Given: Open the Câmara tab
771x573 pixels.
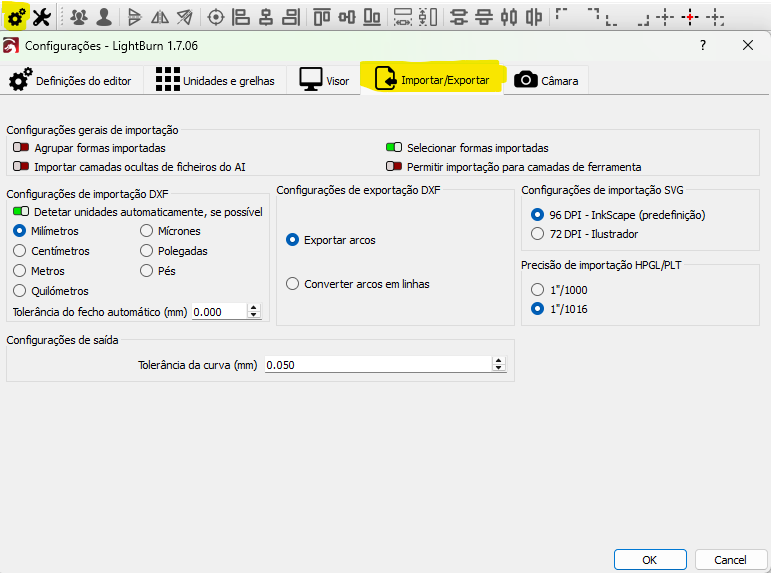Looking at the screenshot, I should 546,81.
